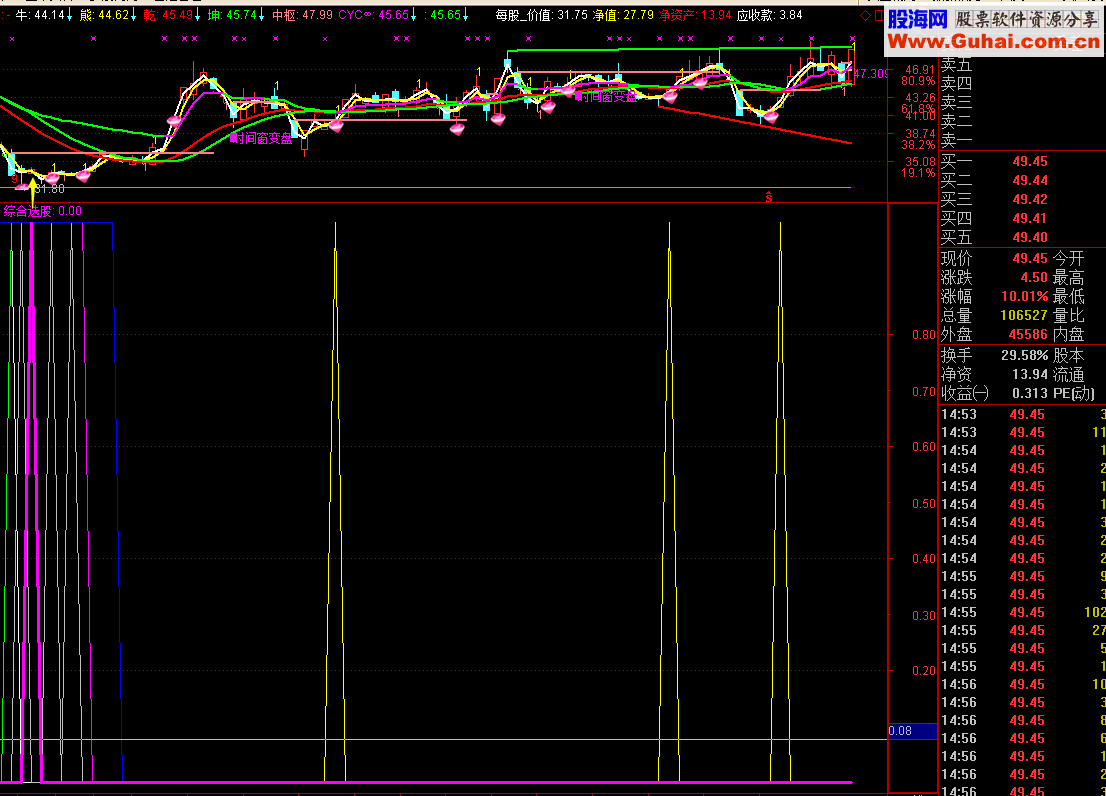The image size is (1106, 796).
Task: Click the 0.50 axis tick on indicator scale
Action: 923,503
